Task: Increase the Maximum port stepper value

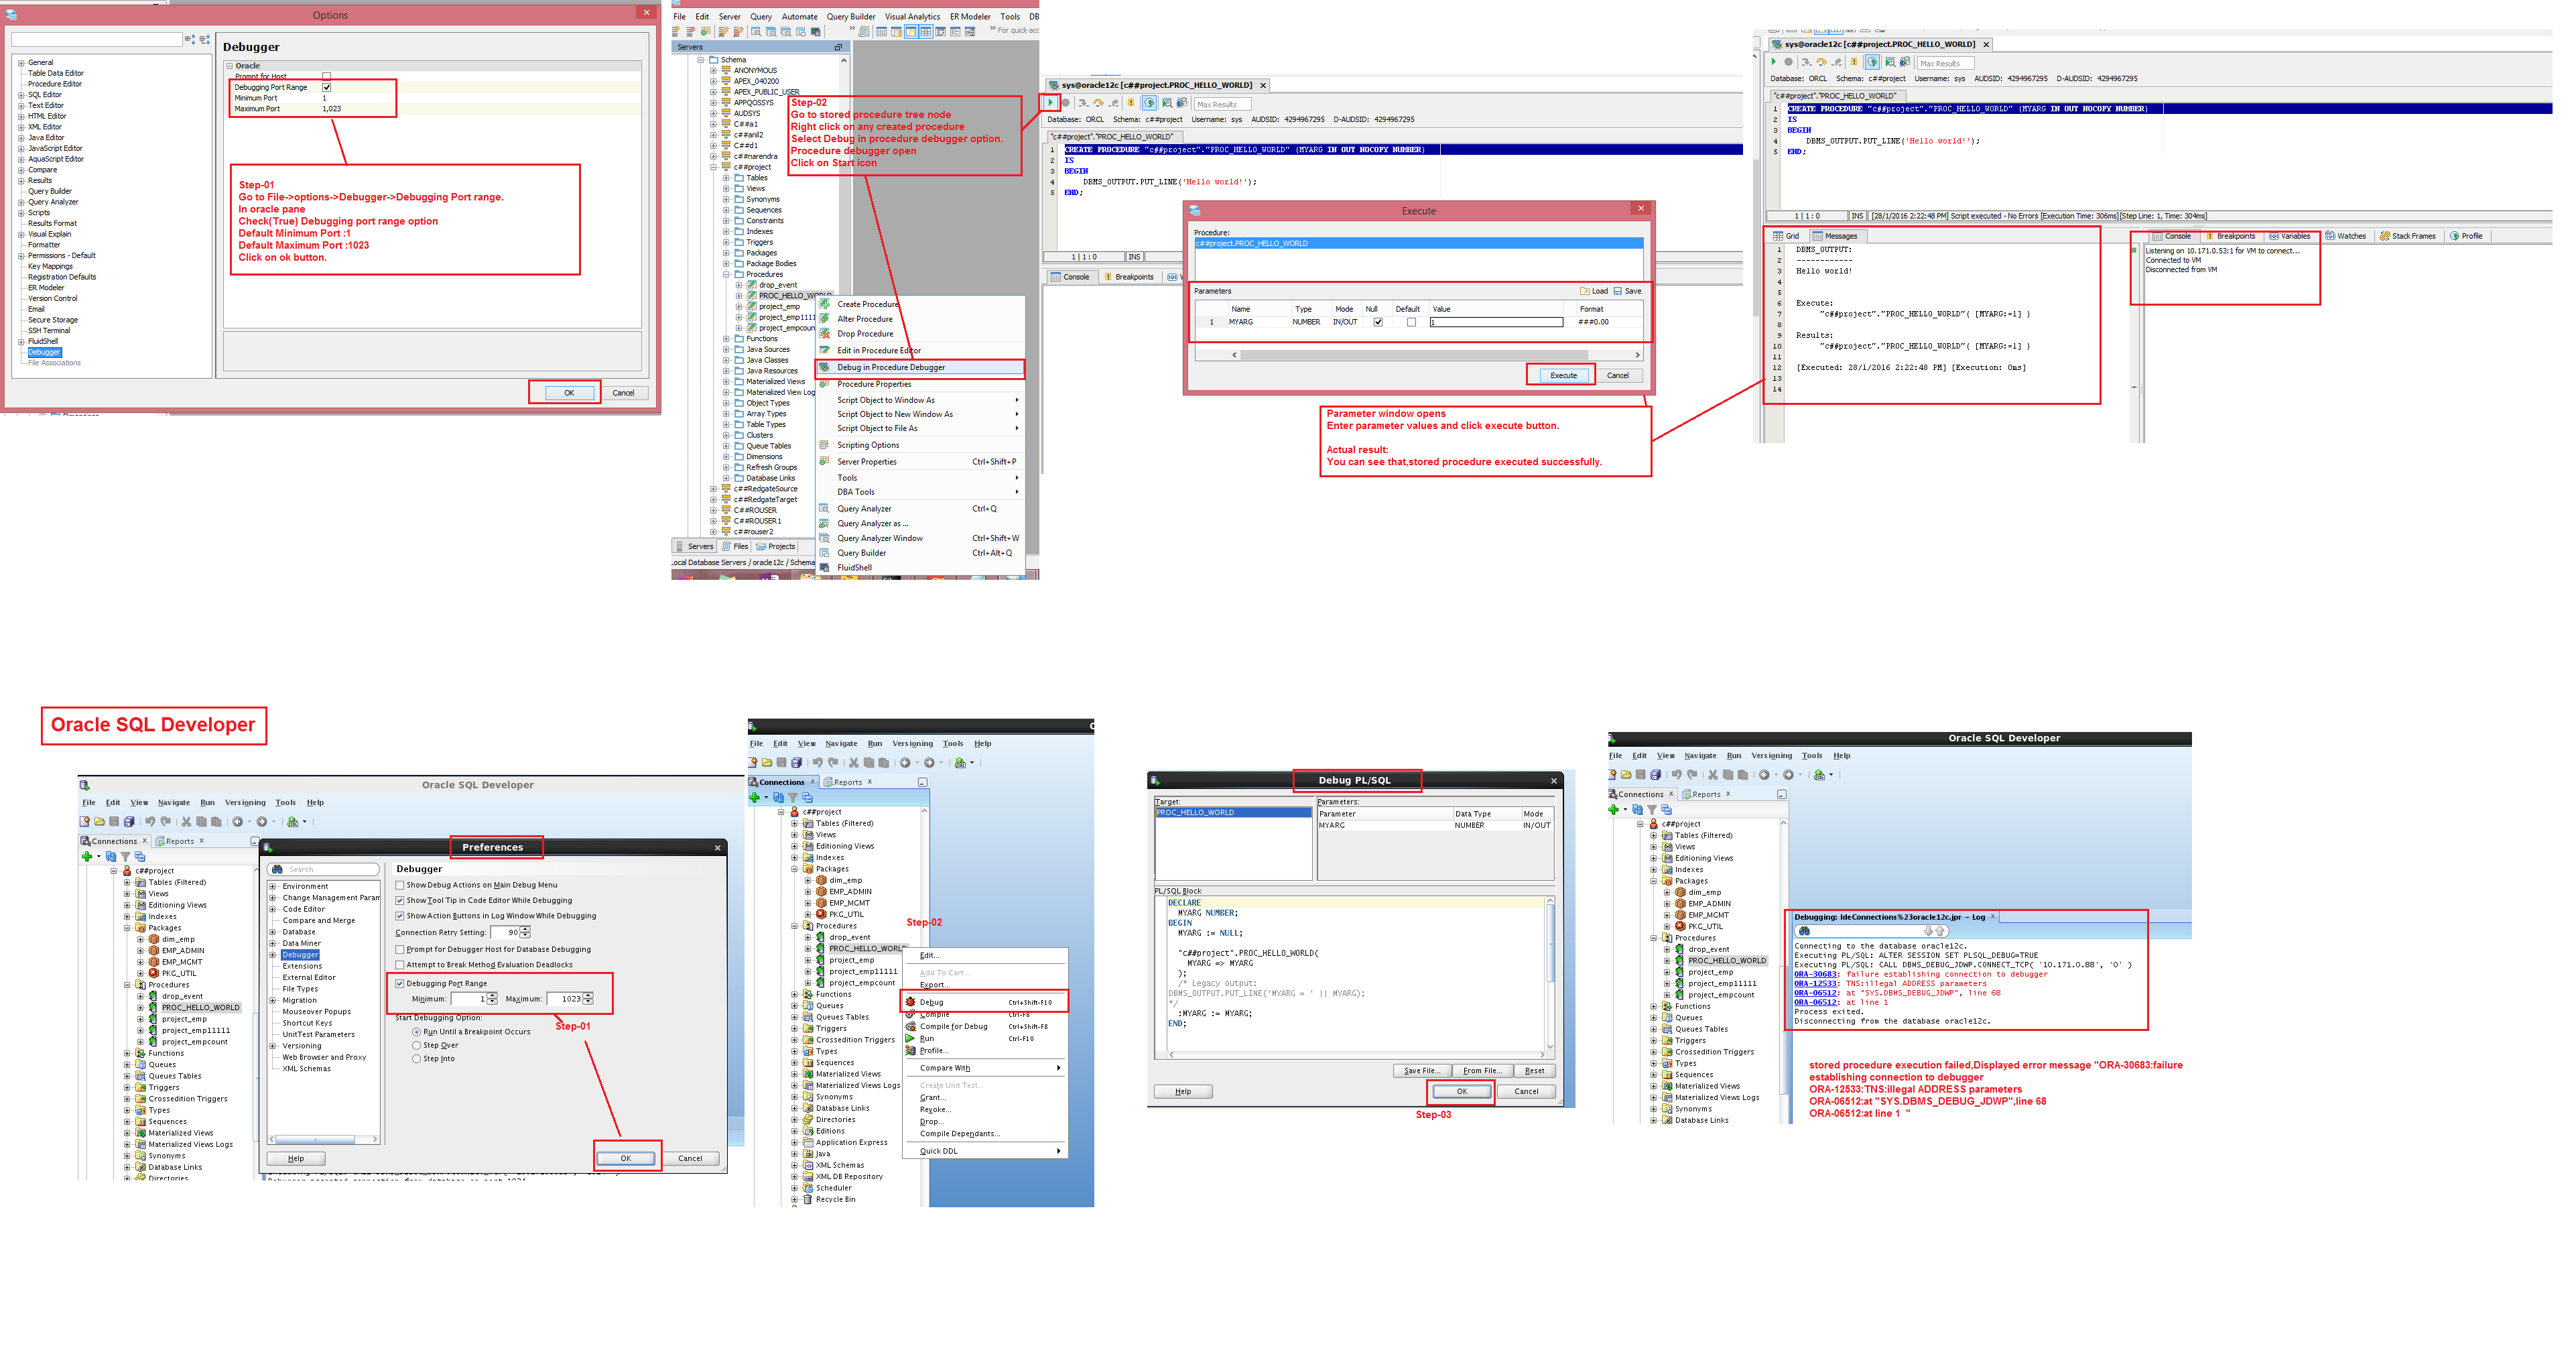Action: point(588,995)
